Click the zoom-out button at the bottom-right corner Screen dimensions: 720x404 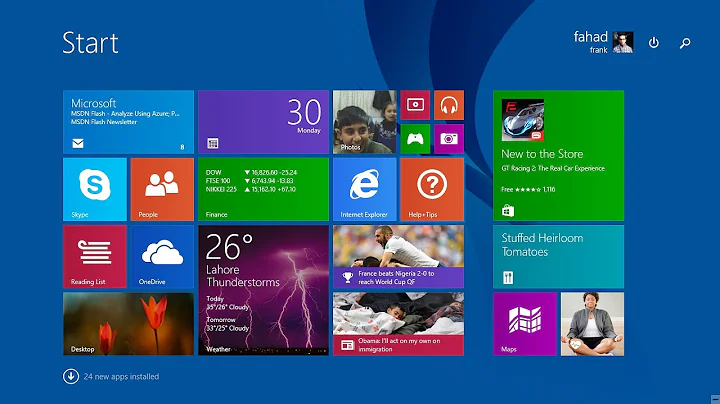(x=715, y=399)
